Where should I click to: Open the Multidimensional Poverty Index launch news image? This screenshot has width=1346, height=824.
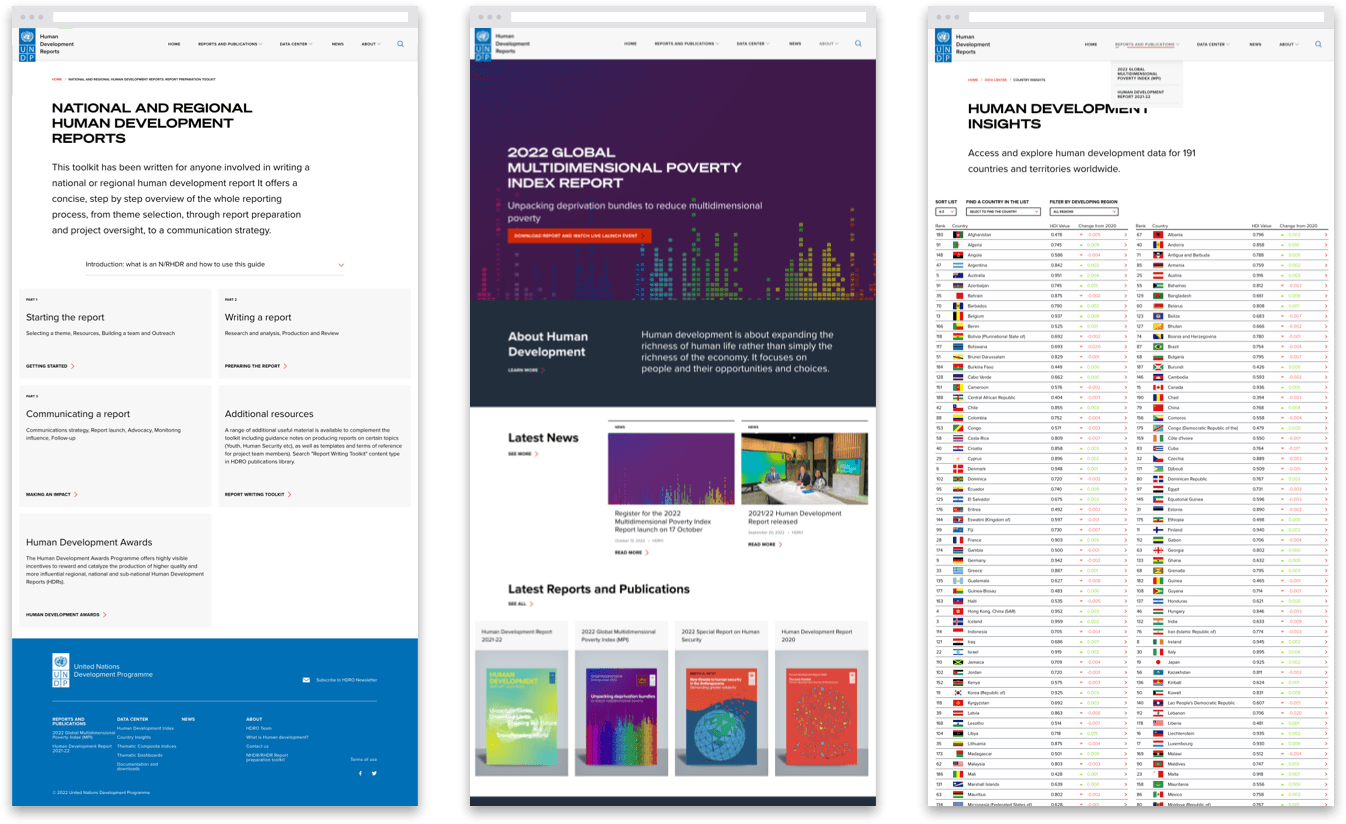(671, 469)
